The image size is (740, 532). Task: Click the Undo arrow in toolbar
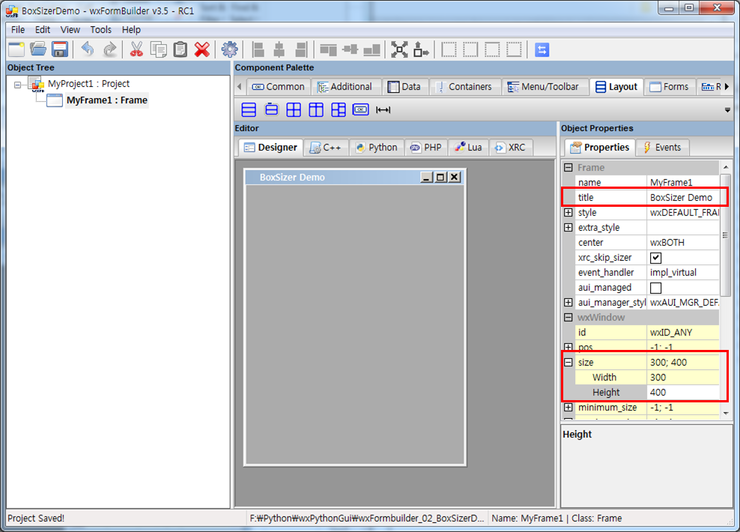coord(88,49)
